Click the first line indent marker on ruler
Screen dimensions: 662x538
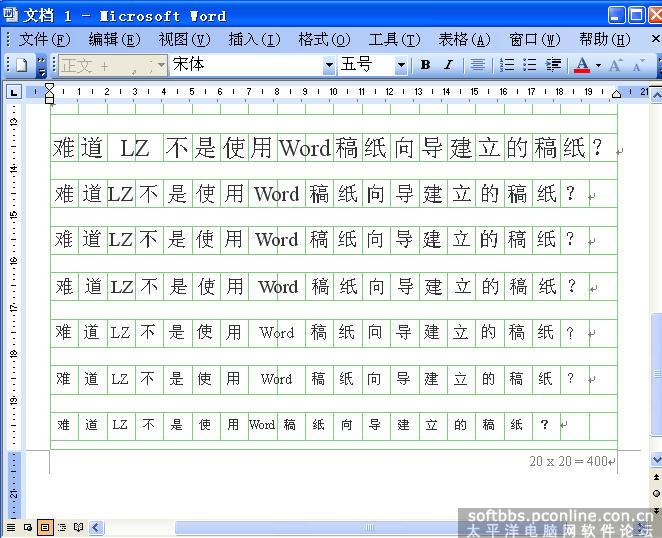pos(49,87)
